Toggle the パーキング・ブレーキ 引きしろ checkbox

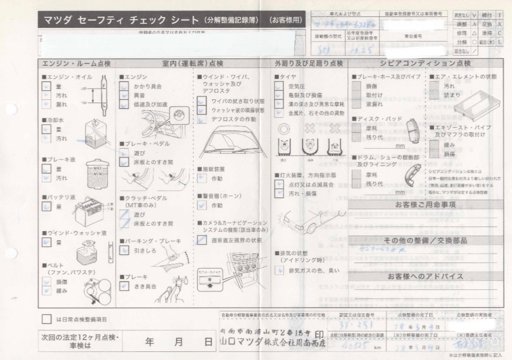point(124,250)
